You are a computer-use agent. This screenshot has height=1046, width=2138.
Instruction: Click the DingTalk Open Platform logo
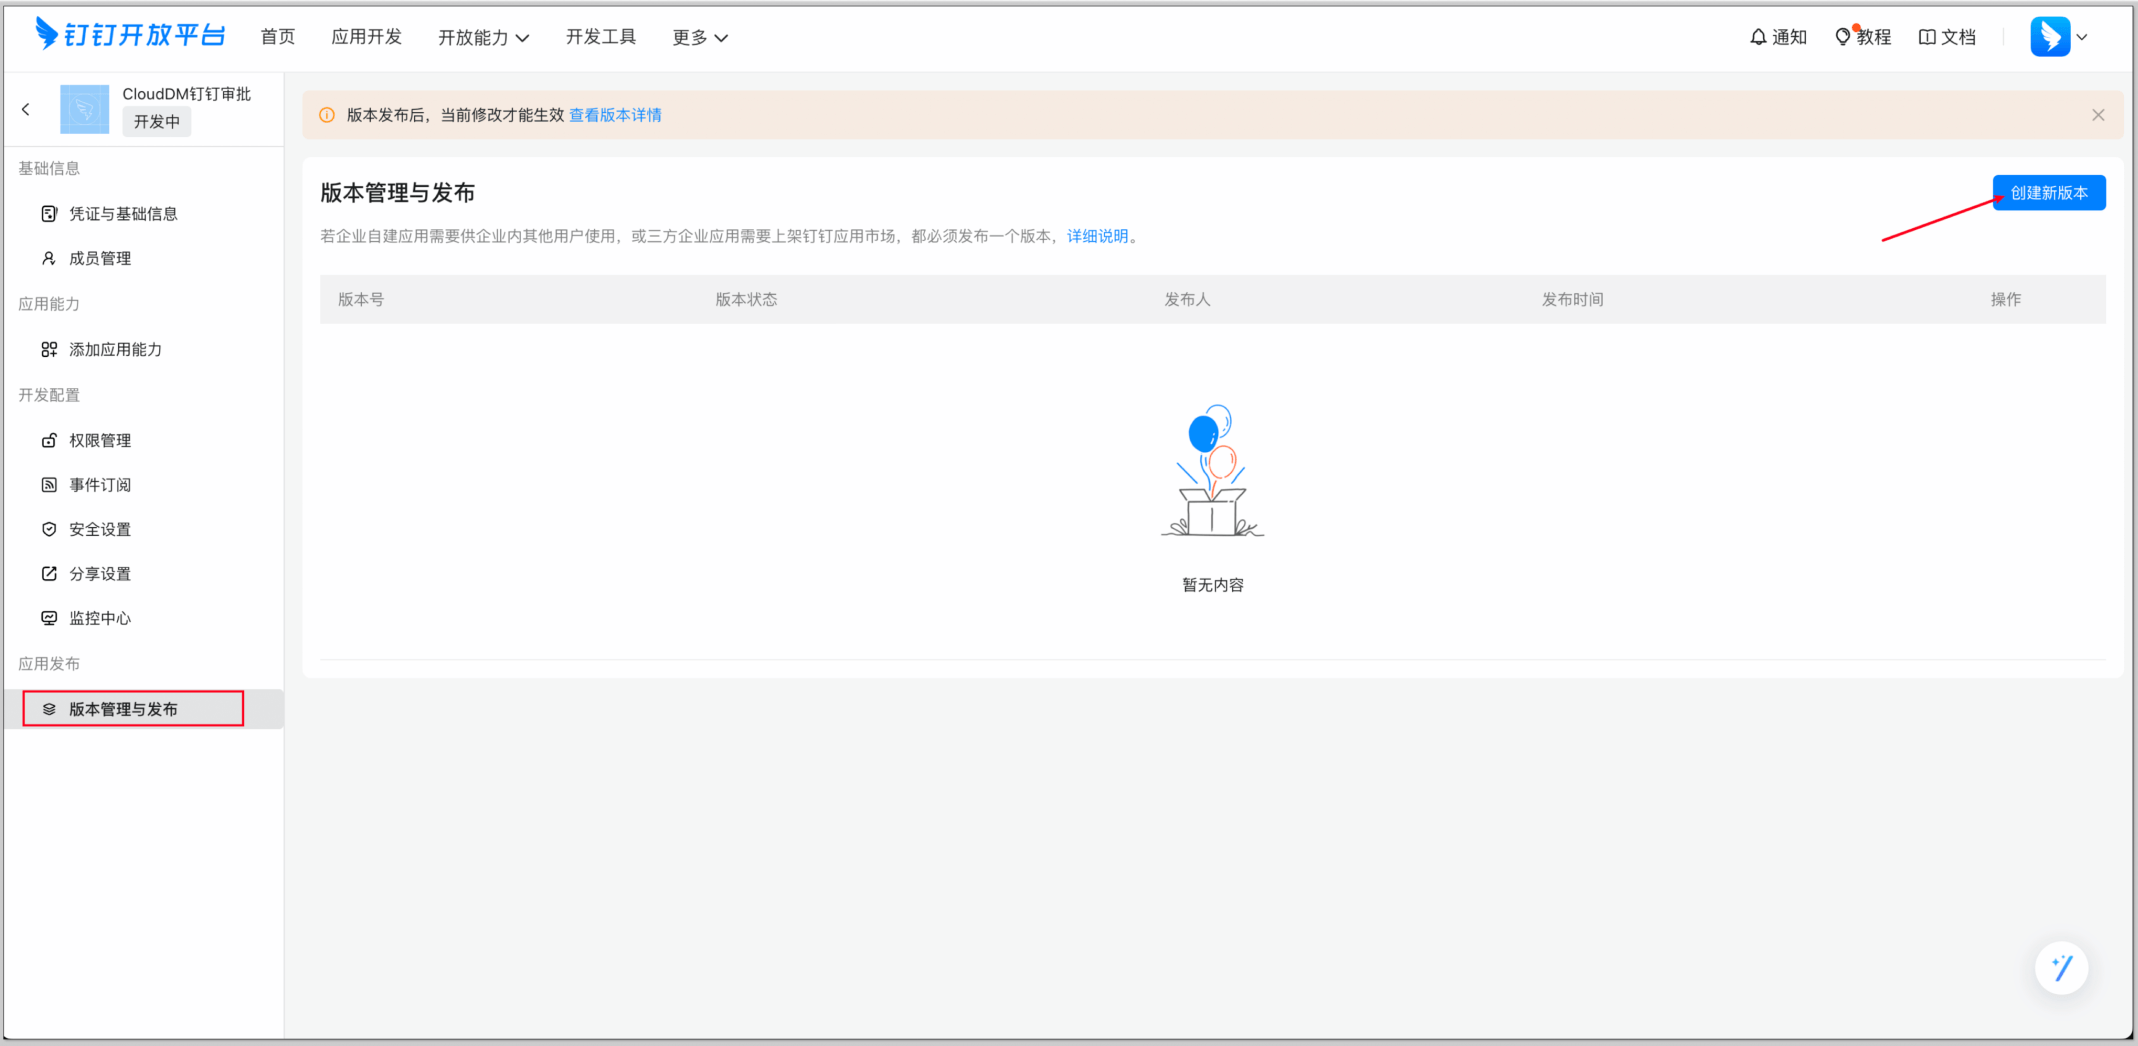click(130, 36)
